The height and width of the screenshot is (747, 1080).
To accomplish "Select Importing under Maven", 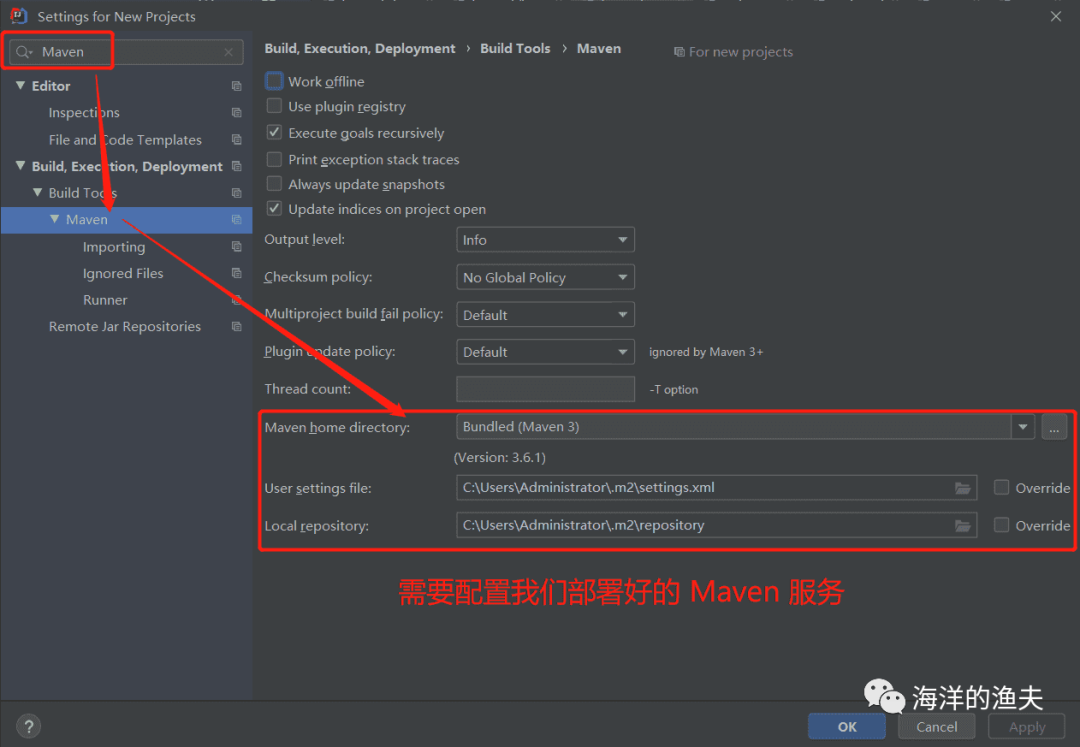I will tap(114, 246).
